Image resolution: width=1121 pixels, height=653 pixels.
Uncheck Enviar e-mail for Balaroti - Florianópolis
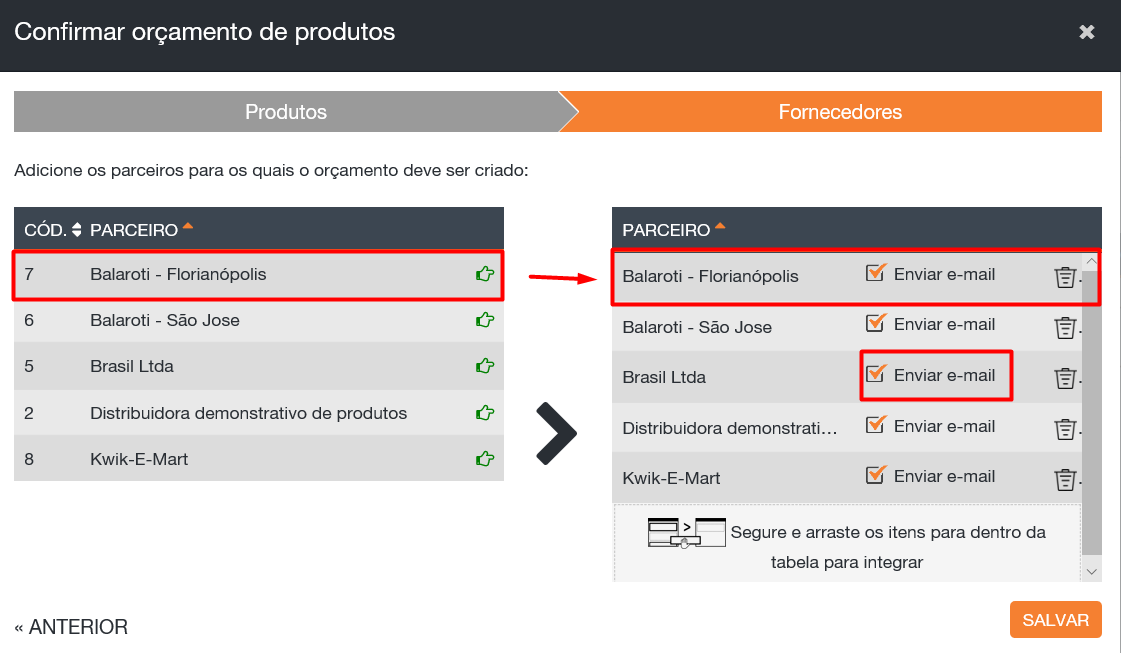[x=876, y=273]
